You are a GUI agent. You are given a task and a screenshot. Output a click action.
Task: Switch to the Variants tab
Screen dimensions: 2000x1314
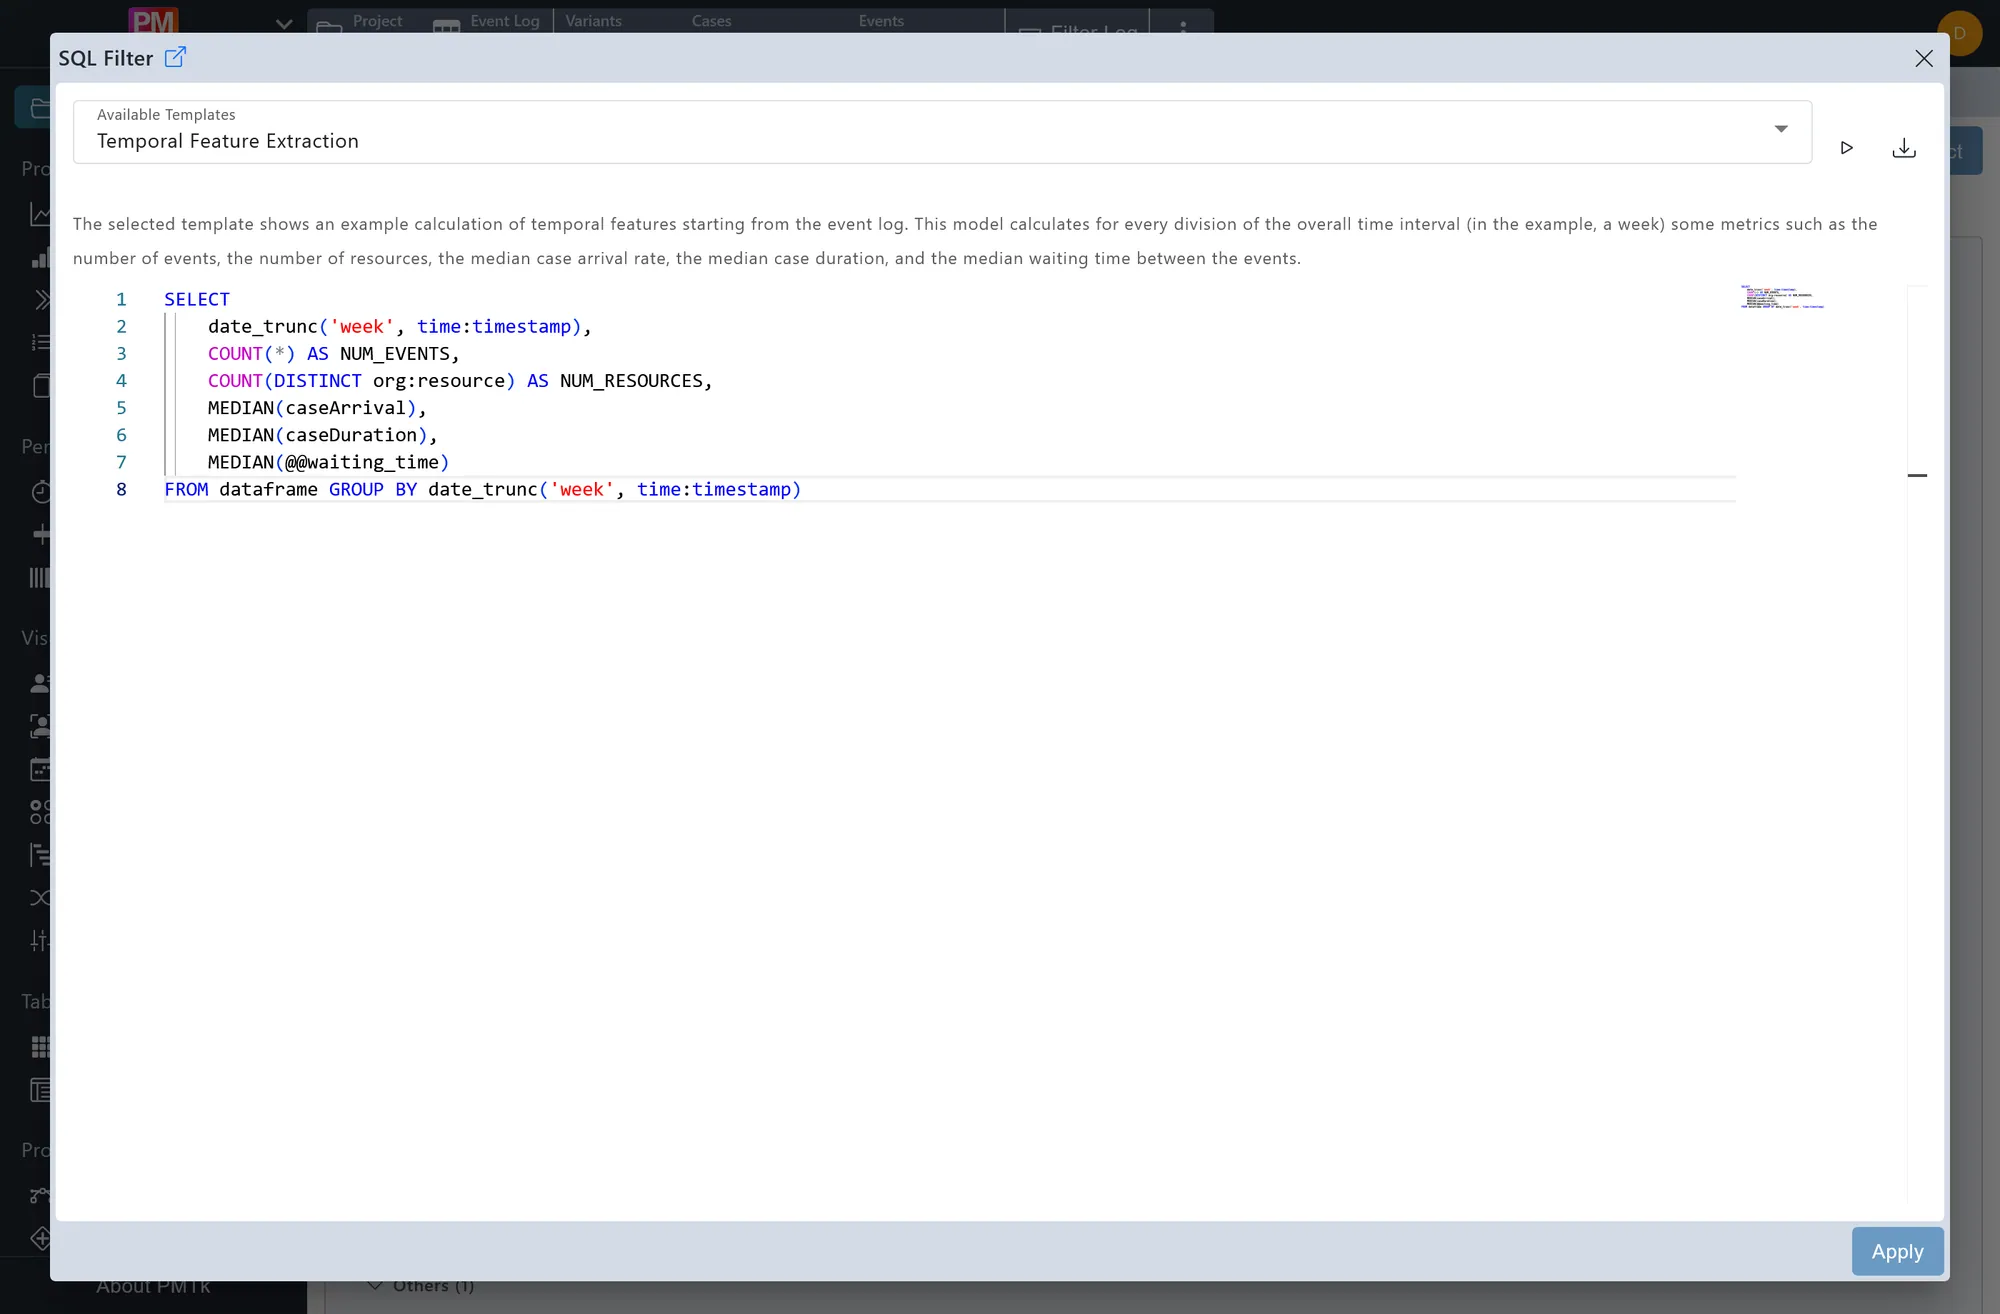tap(593, 21)
